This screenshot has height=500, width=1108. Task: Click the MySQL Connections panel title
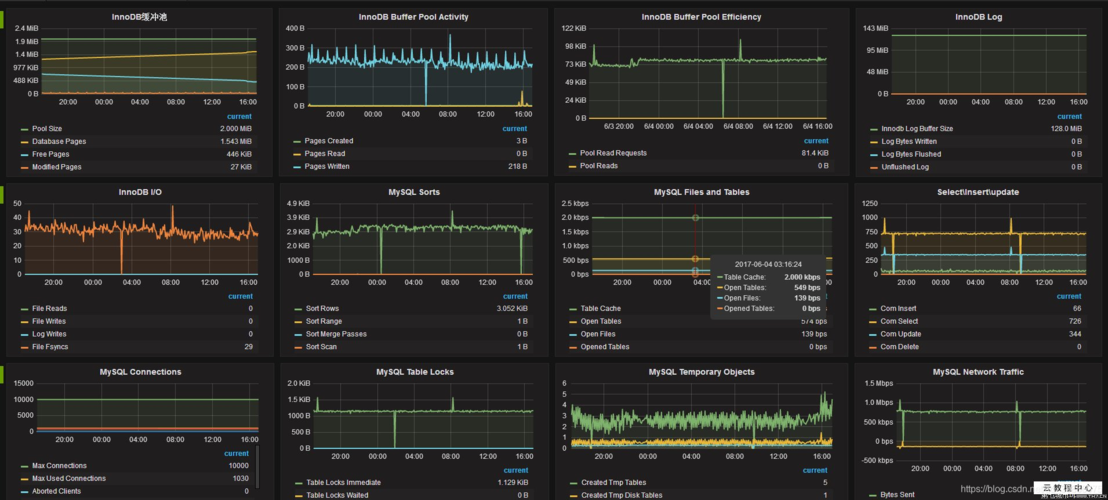tap(141, 372)
